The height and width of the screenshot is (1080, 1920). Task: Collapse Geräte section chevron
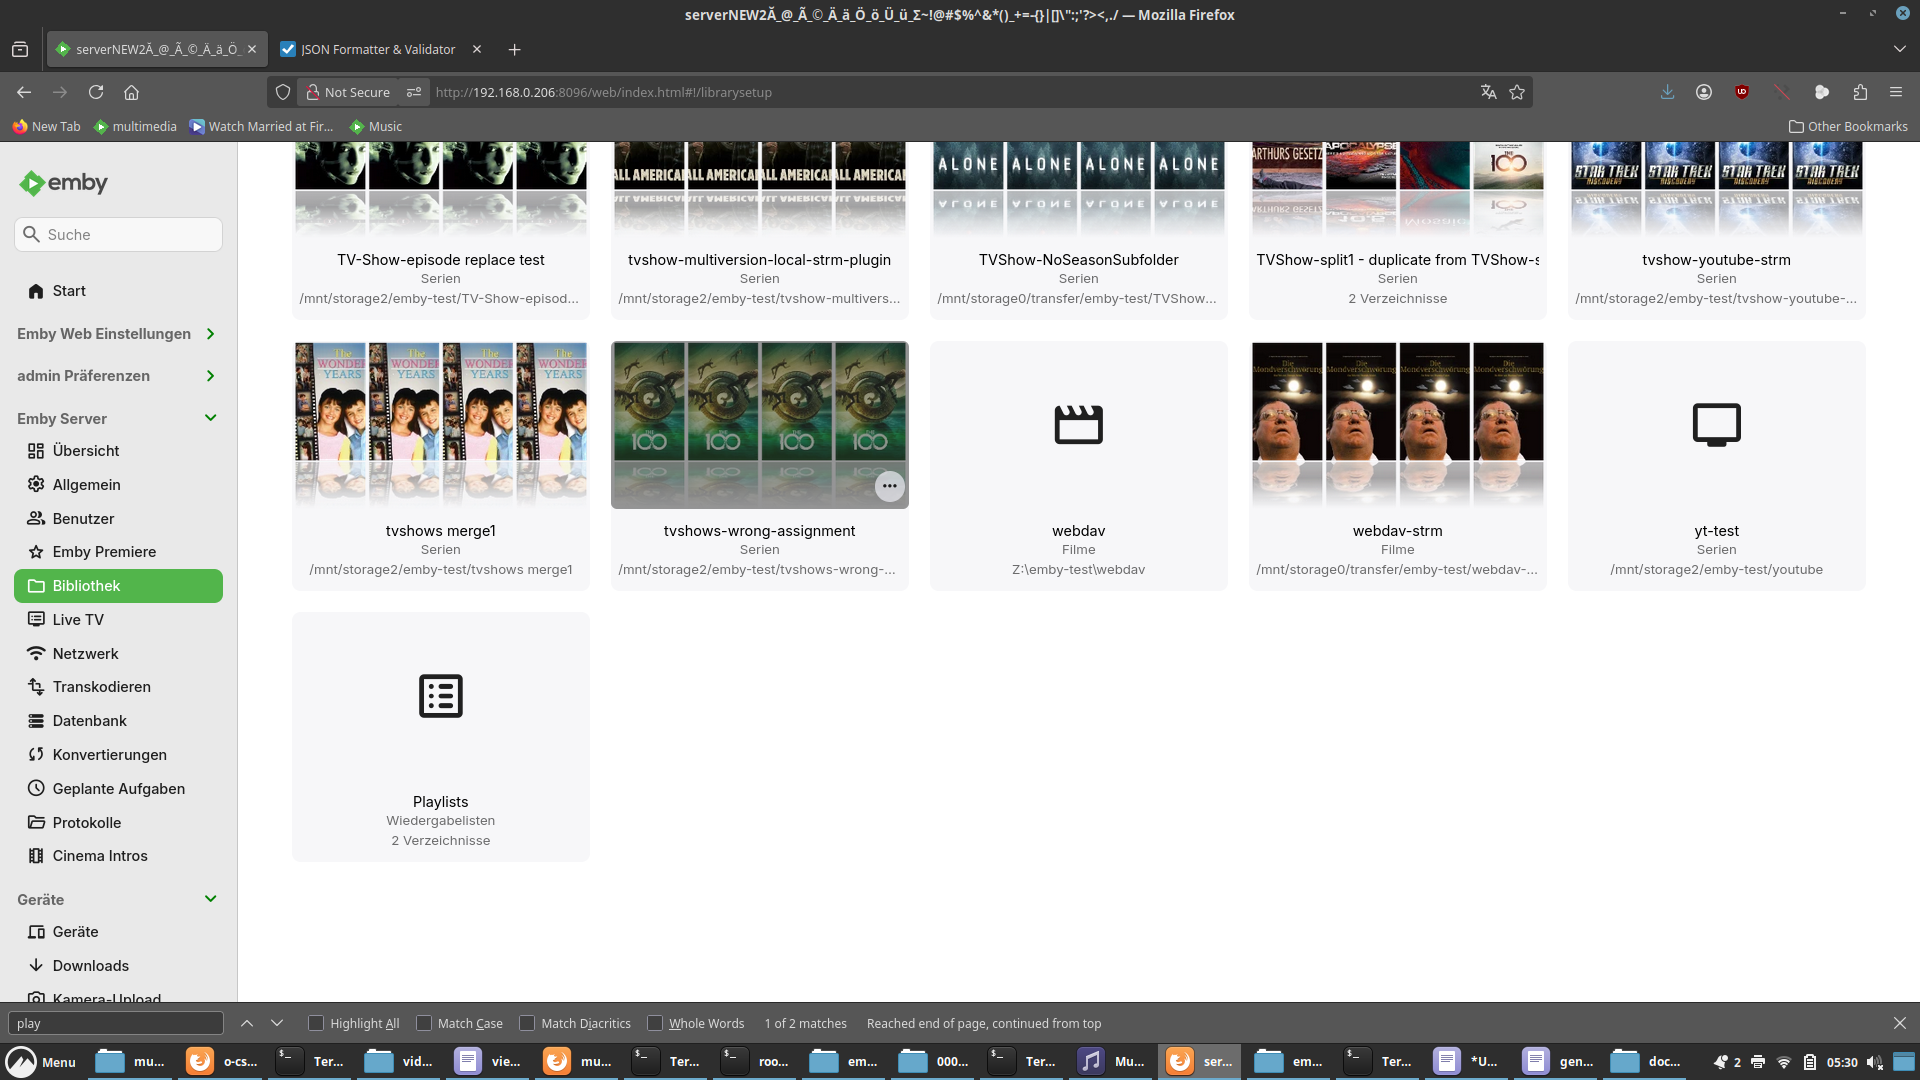[x=210, y=899]
